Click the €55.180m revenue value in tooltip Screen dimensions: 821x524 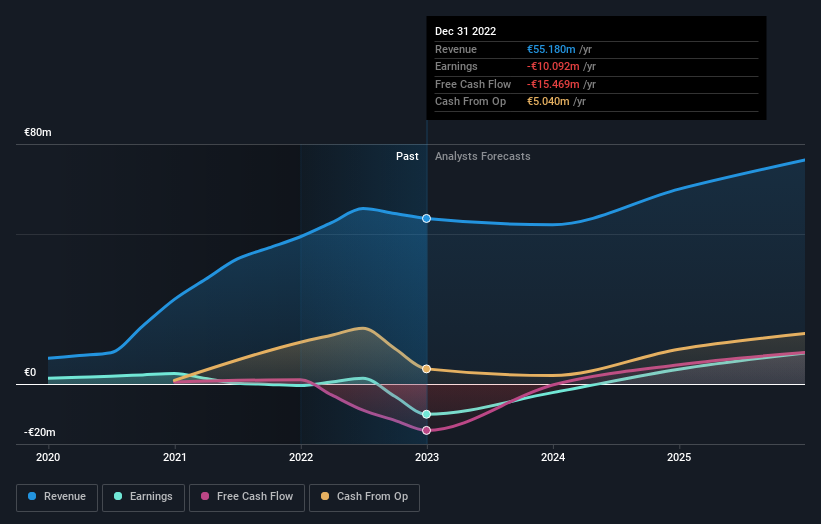[551, 49]
